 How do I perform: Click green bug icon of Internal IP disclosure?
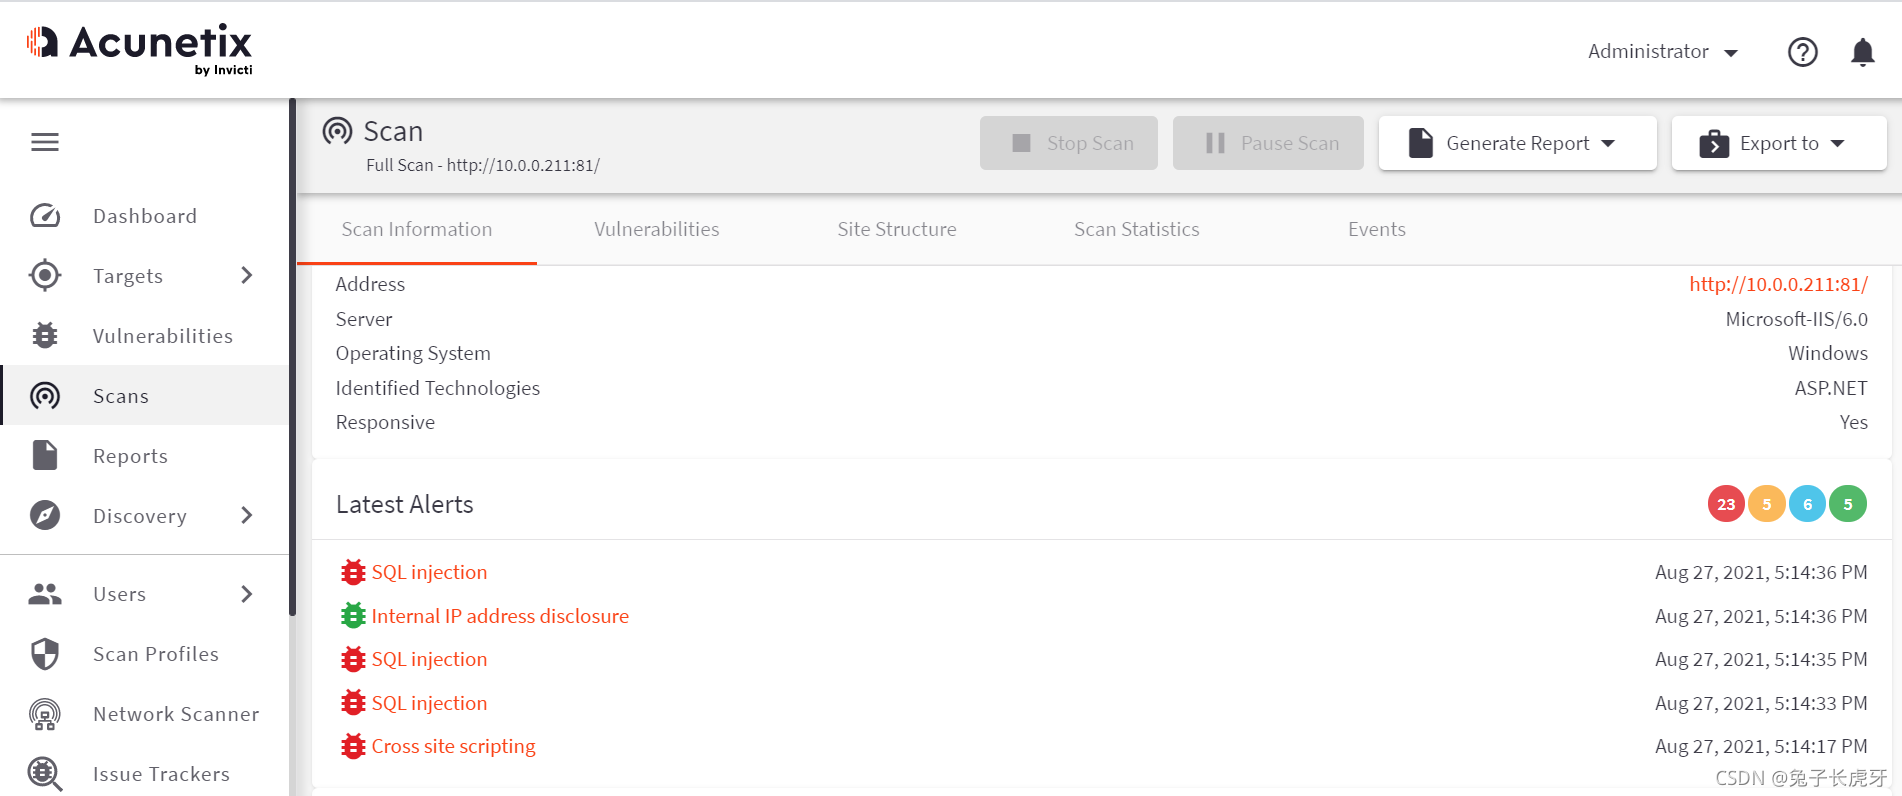coord(353,616)
